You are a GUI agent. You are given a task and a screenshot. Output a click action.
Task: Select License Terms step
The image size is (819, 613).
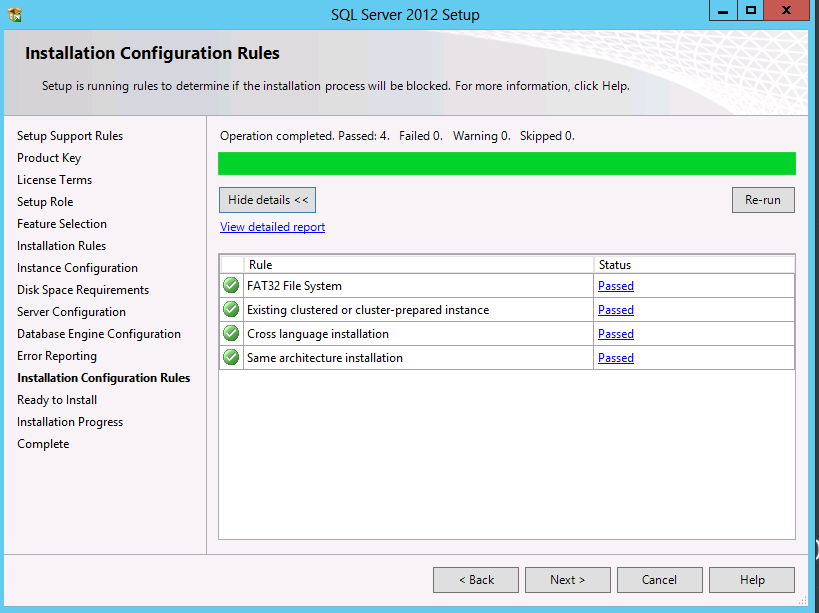coord(54,180)
